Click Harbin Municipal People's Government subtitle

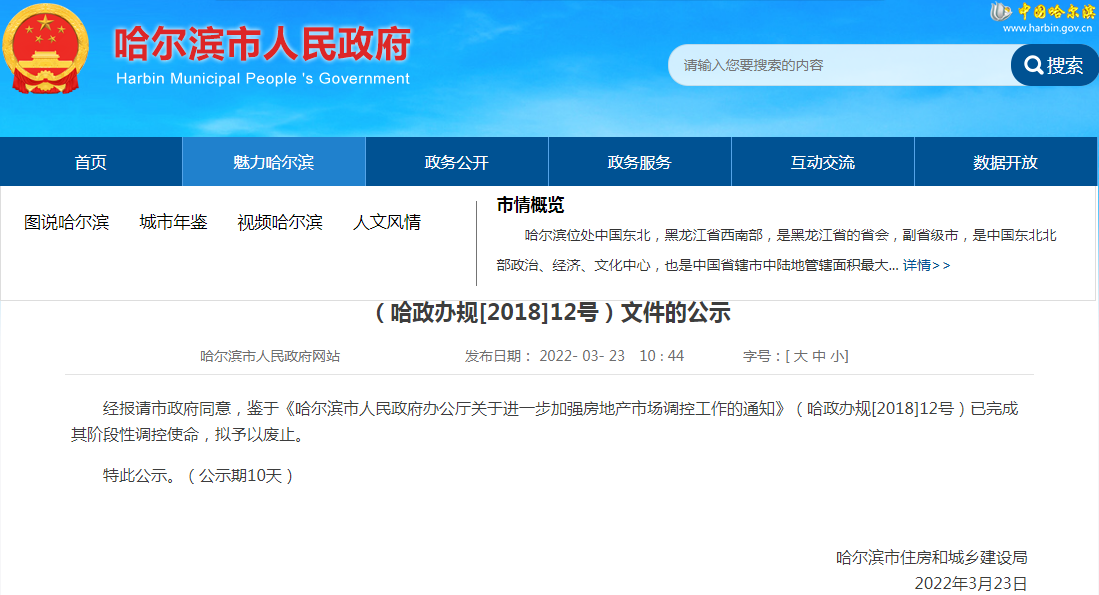[x=263, y=78]
